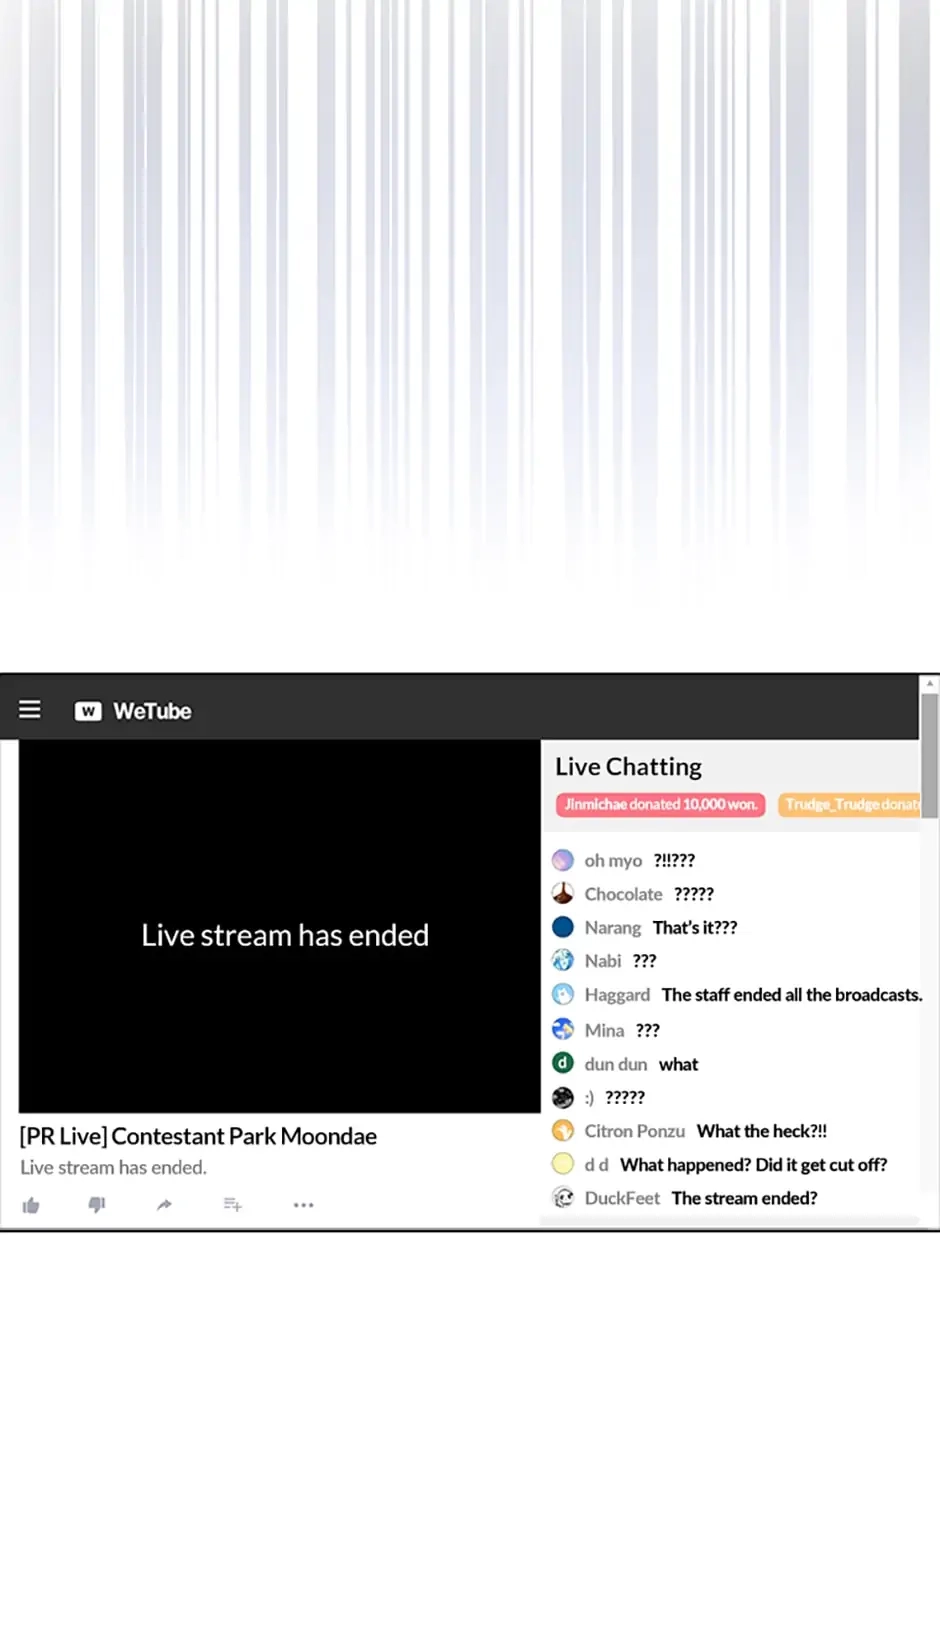Image resolution: width=940 pixels, height=1626 pixels.
Task: Add video to playlist icon
Action: [x=232, y=1205]
